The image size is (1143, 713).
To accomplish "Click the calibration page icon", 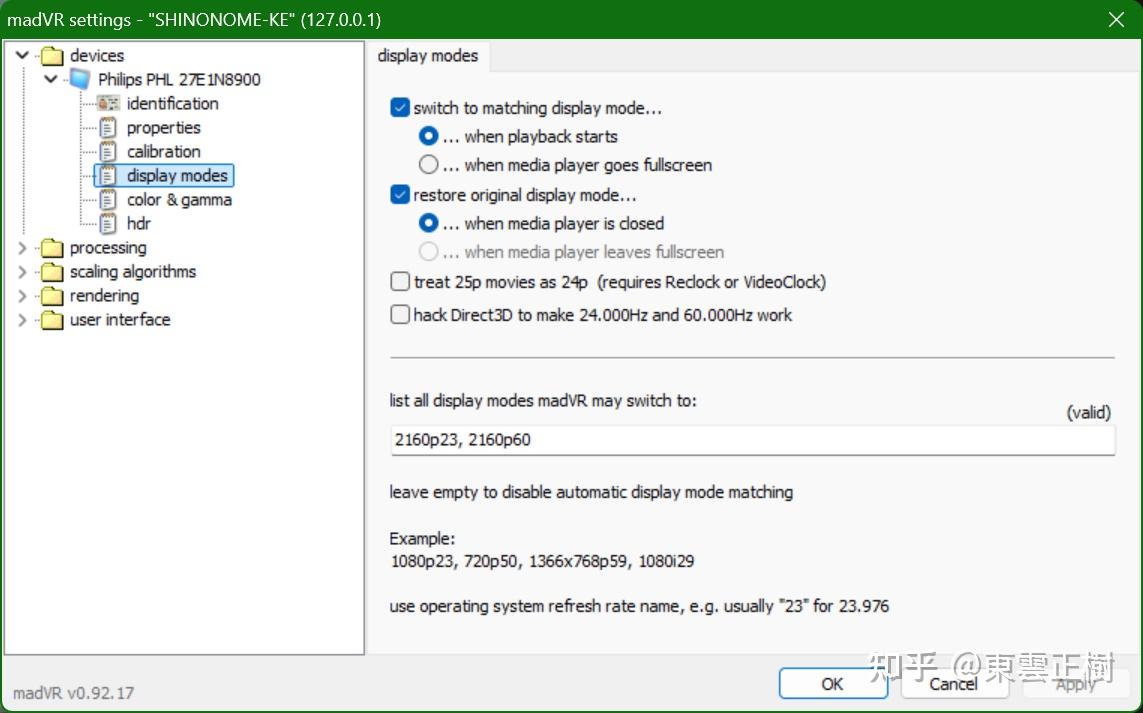I will tap(108, 152).
